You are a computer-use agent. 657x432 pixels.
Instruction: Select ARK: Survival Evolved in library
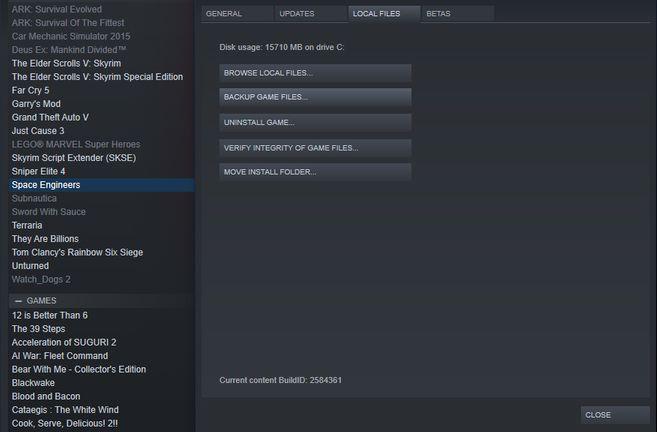point(57,9)
